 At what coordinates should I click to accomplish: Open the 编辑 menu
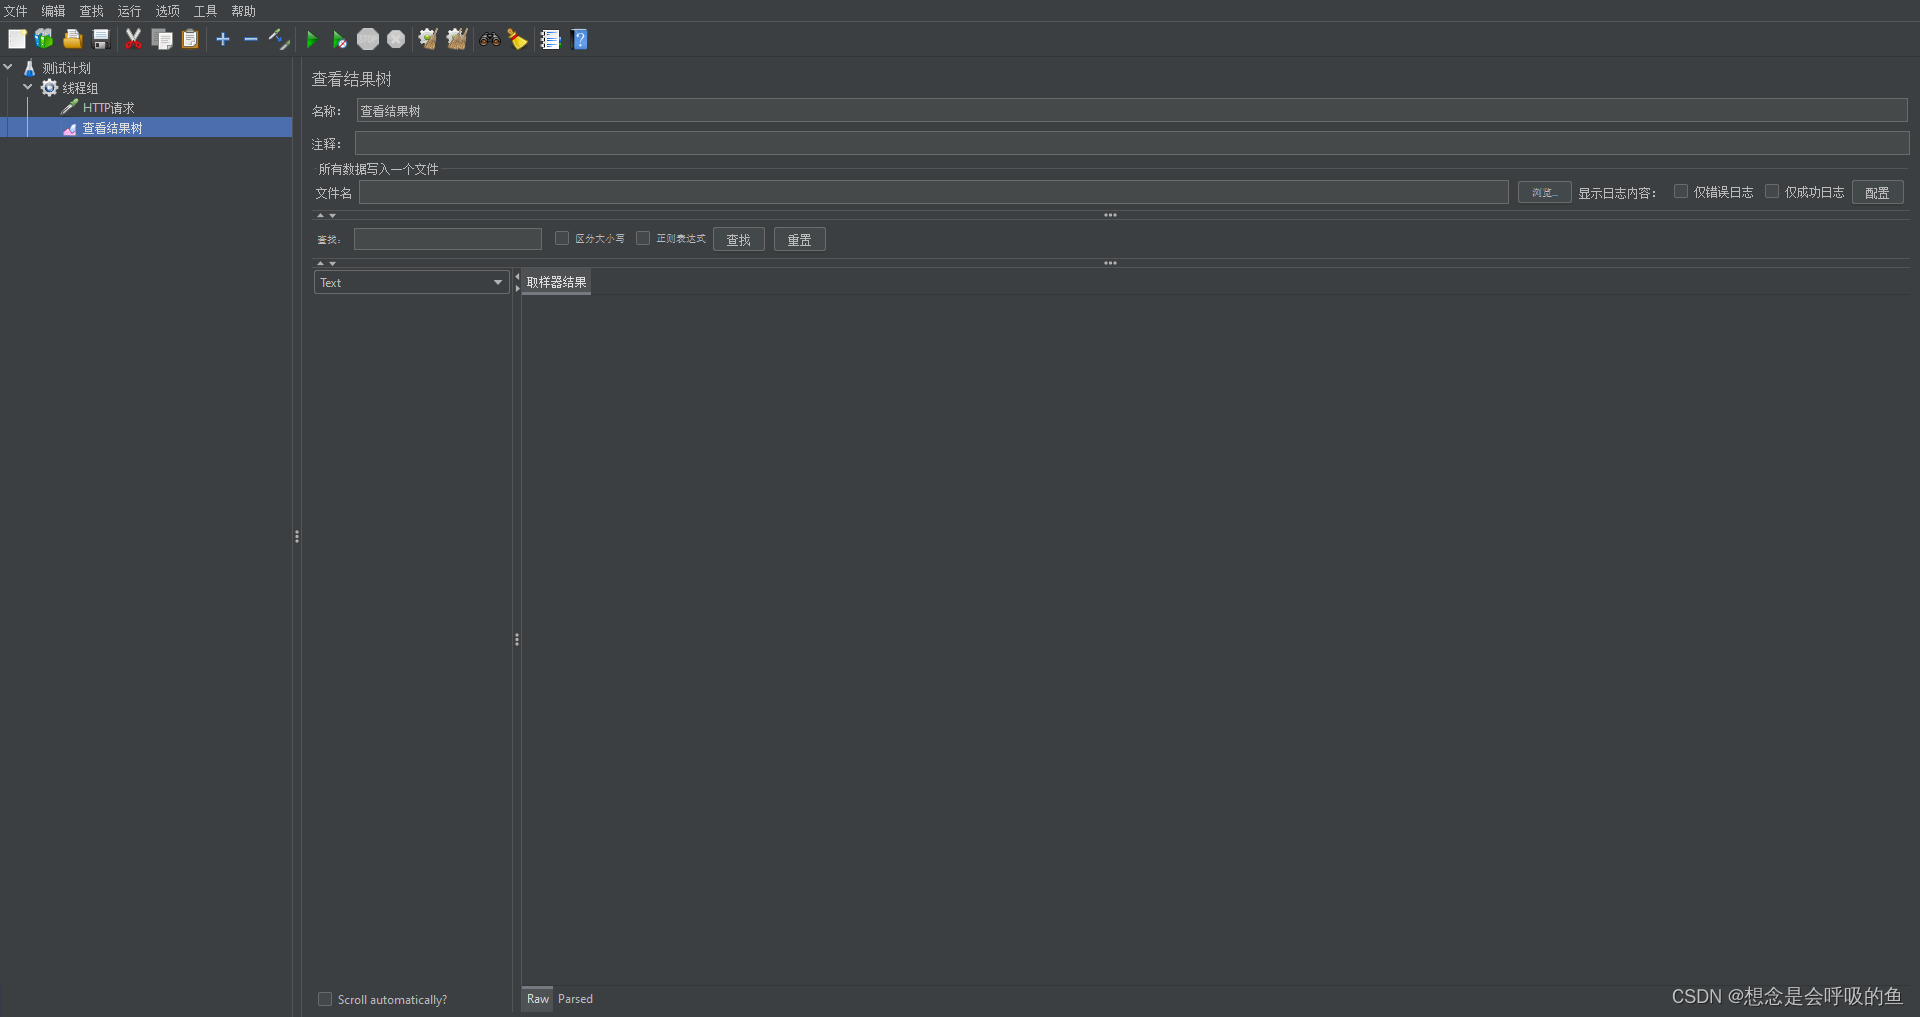[x=53, y=11]
